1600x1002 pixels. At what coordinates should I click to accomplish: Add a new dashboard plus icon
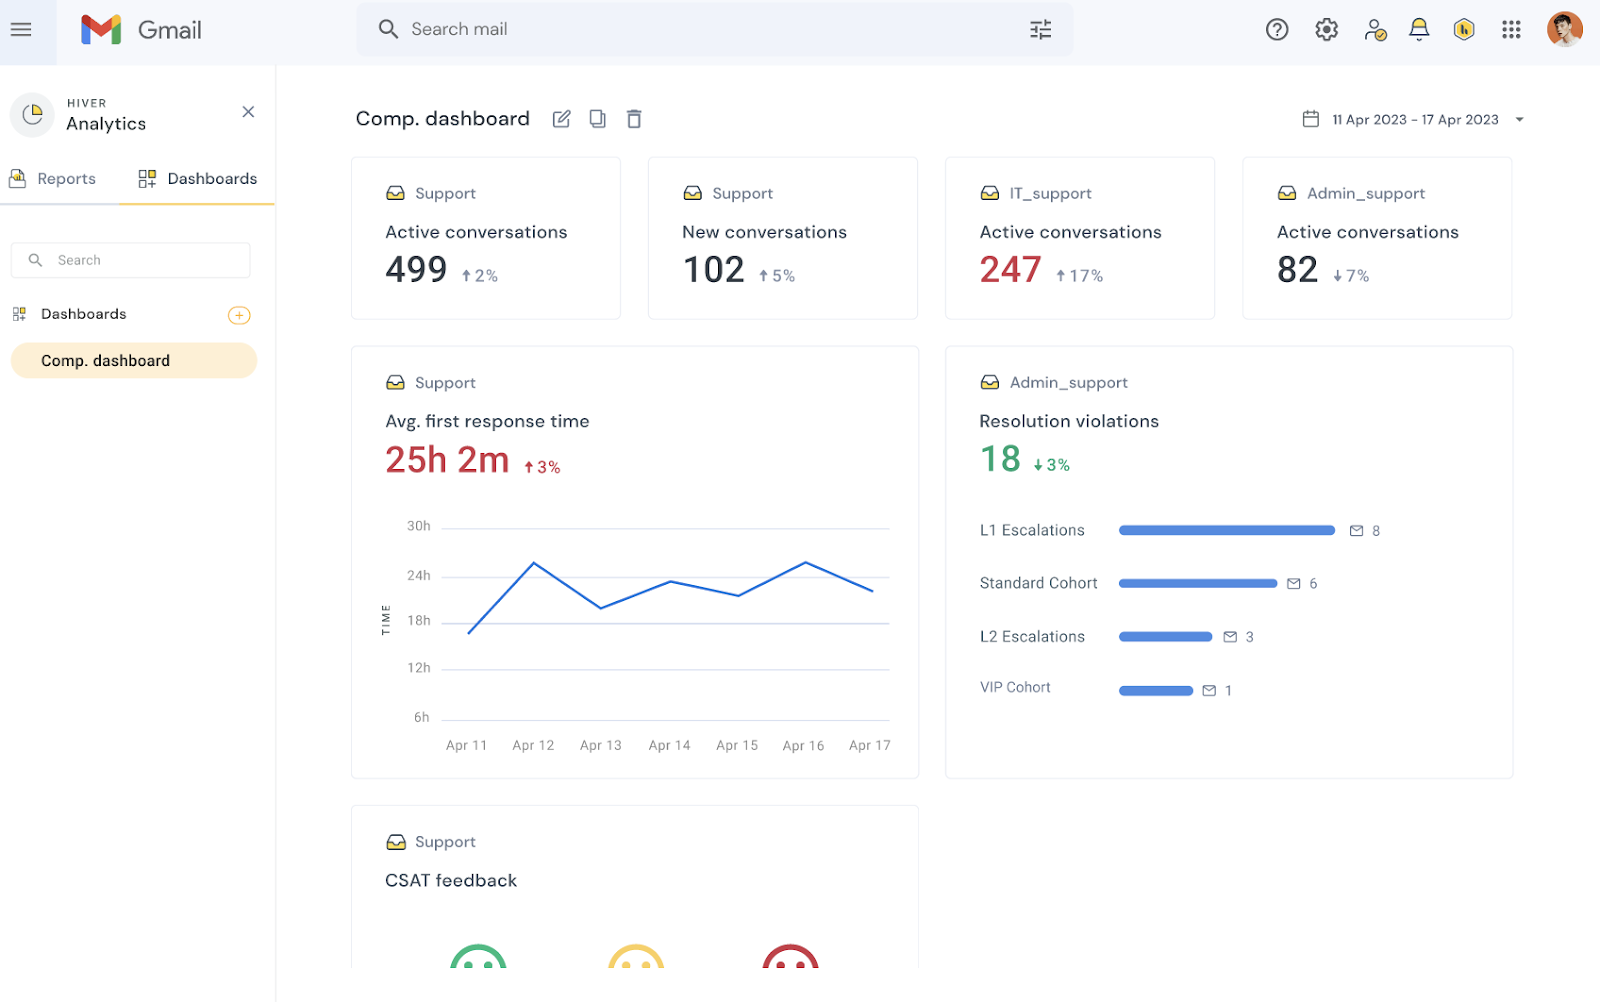239,315
